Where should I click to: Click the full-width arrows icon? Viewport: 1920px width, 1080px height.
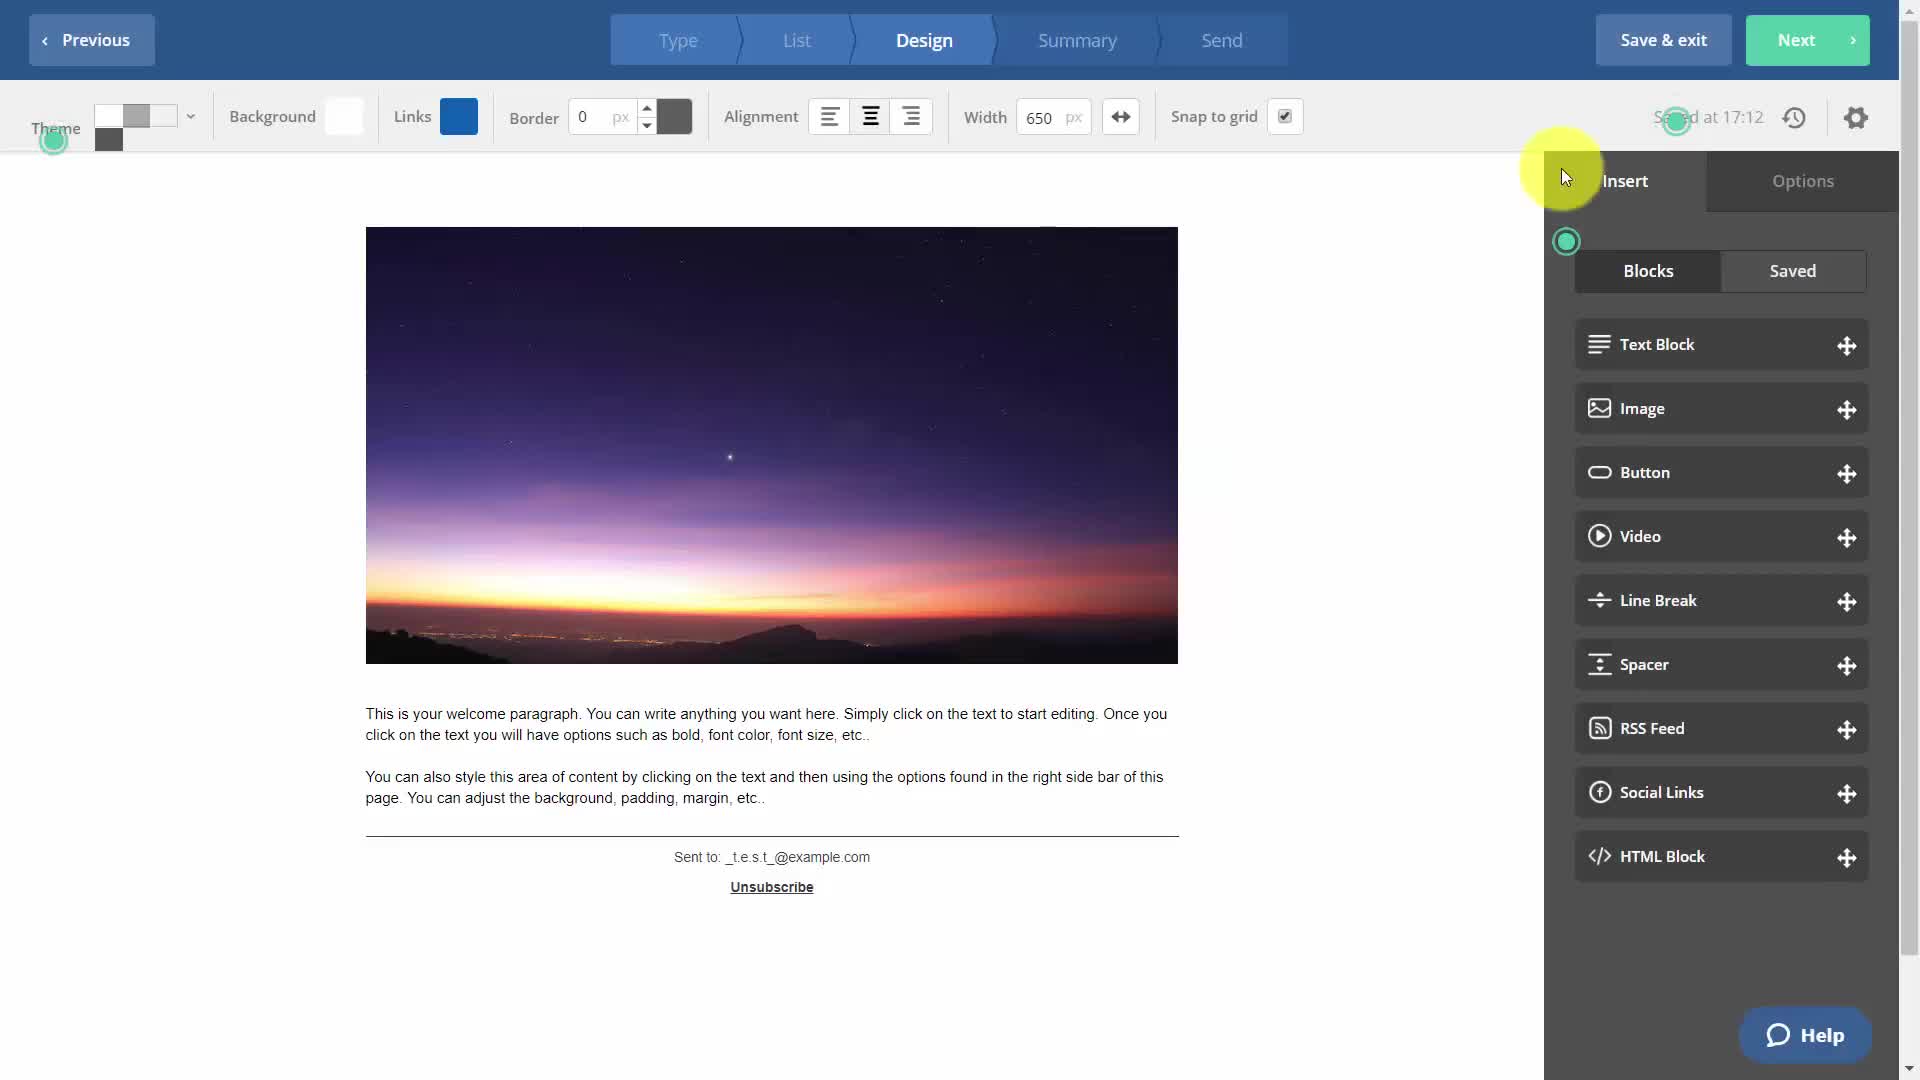tap(1121, 117)
